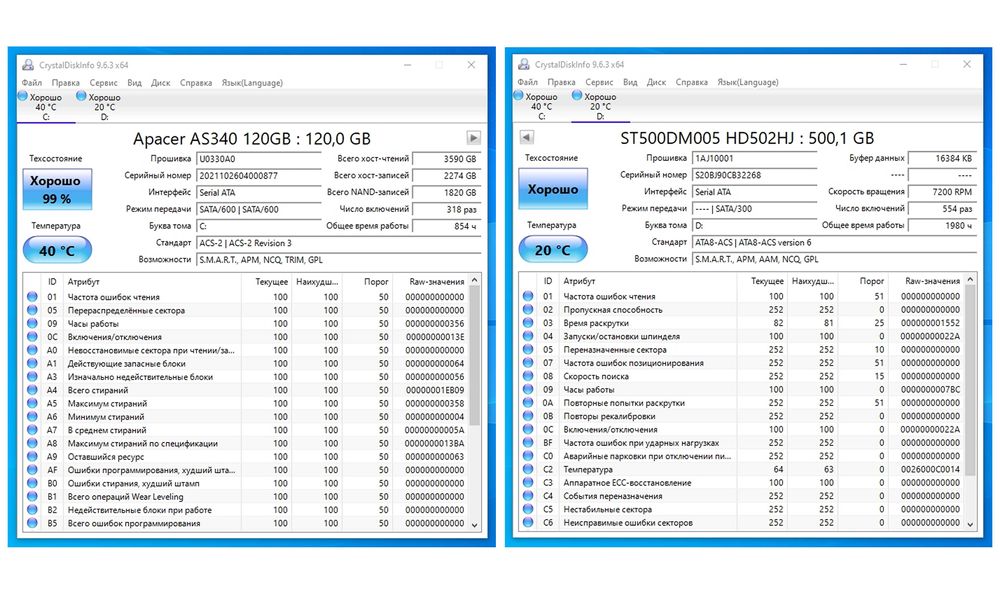Screen dimensions: 1000x594
Task: Click next disk arrow beside Apacer AS340 title
Action: [x=473, y=138]
